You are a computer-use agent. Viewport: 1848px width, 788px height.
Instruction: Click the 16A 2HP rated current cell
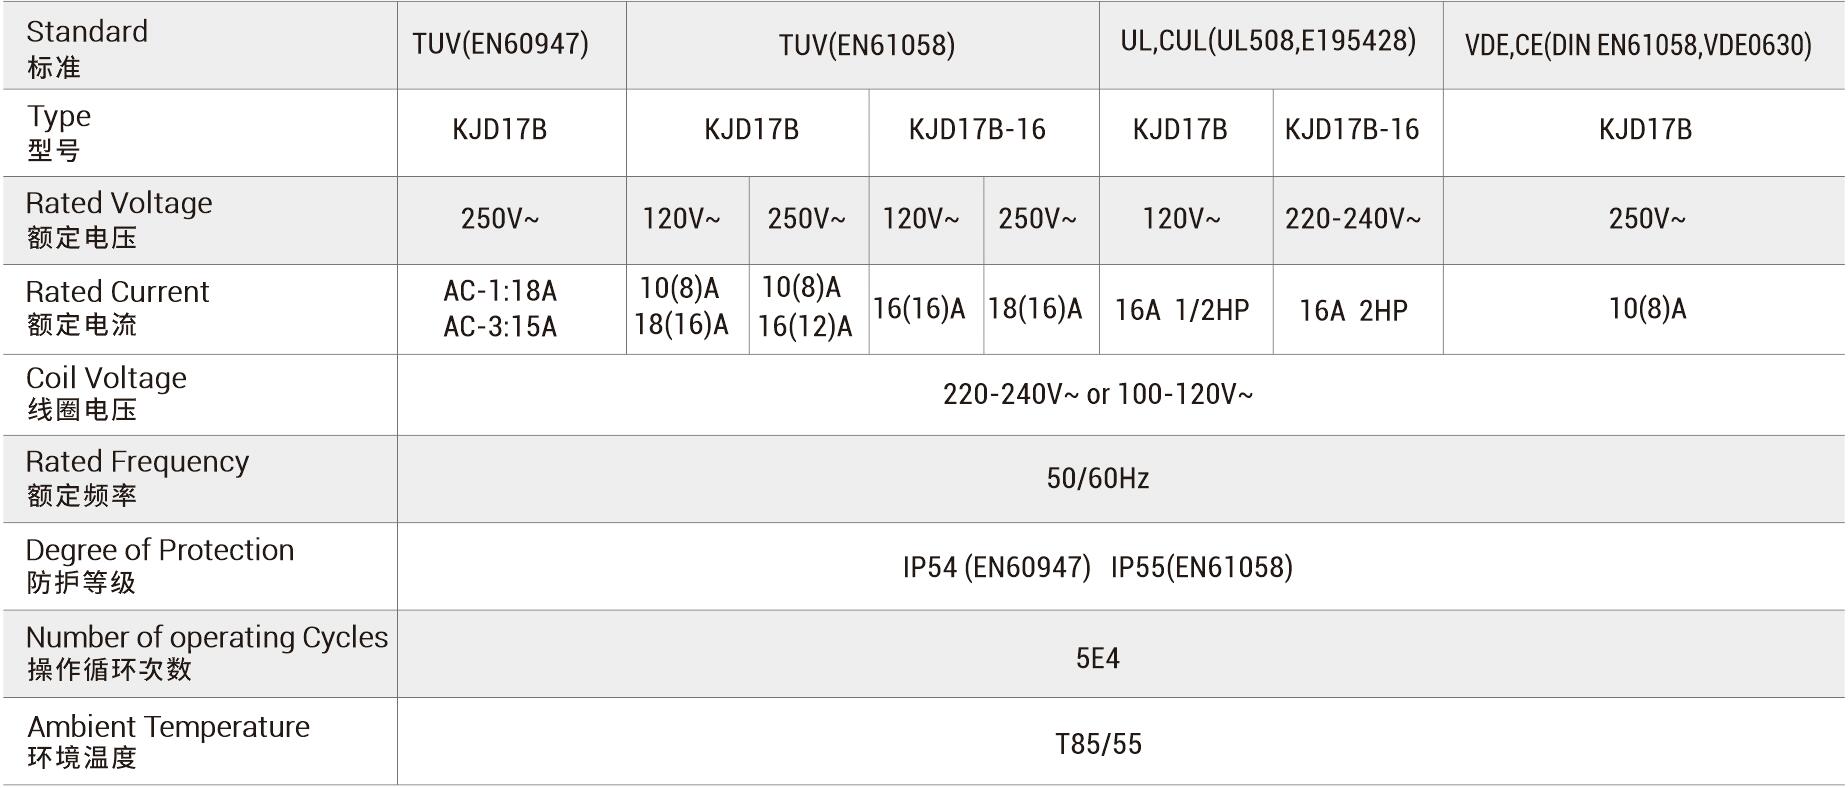pyautogui.click(x=1353, y=311)
